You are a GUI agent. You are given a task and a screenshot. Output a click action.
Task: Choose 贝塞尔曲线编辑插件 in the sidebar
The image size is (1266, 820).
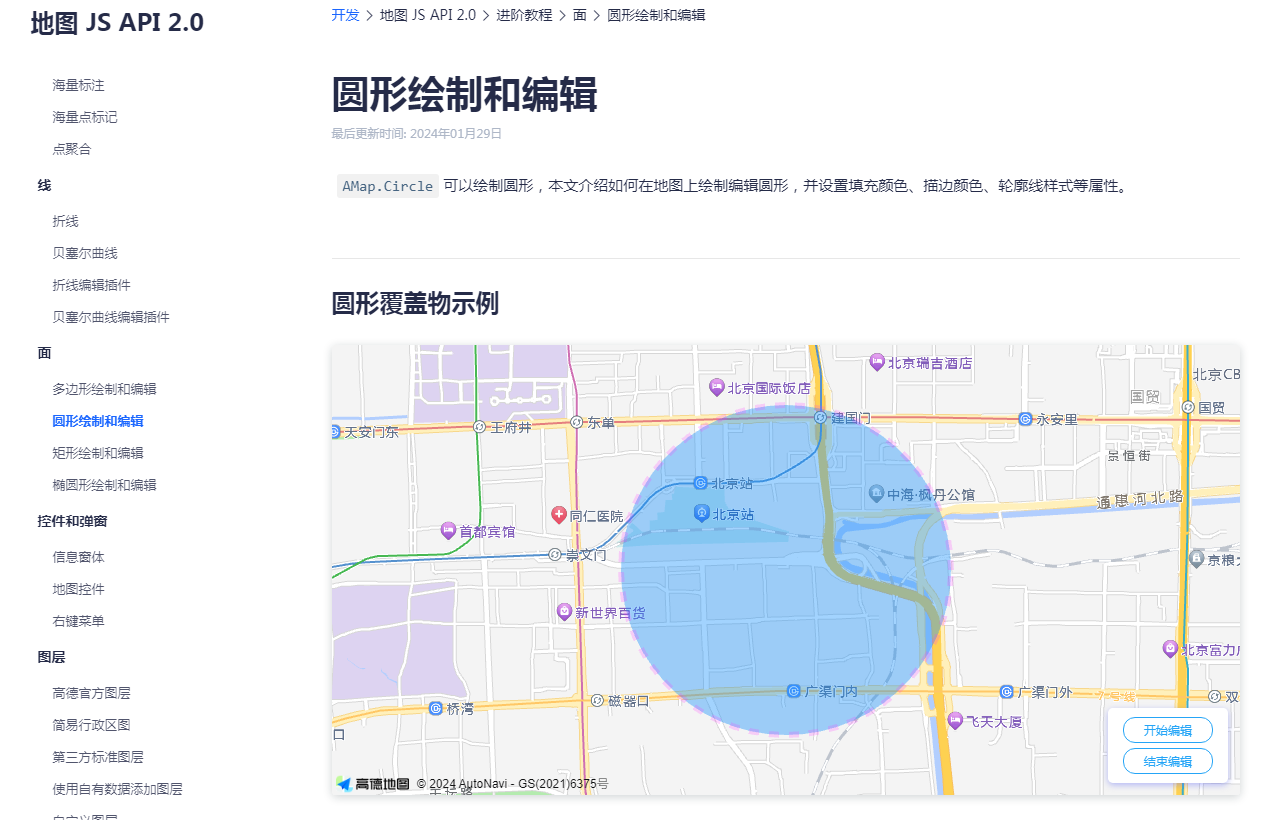click(x=111, y=317)
